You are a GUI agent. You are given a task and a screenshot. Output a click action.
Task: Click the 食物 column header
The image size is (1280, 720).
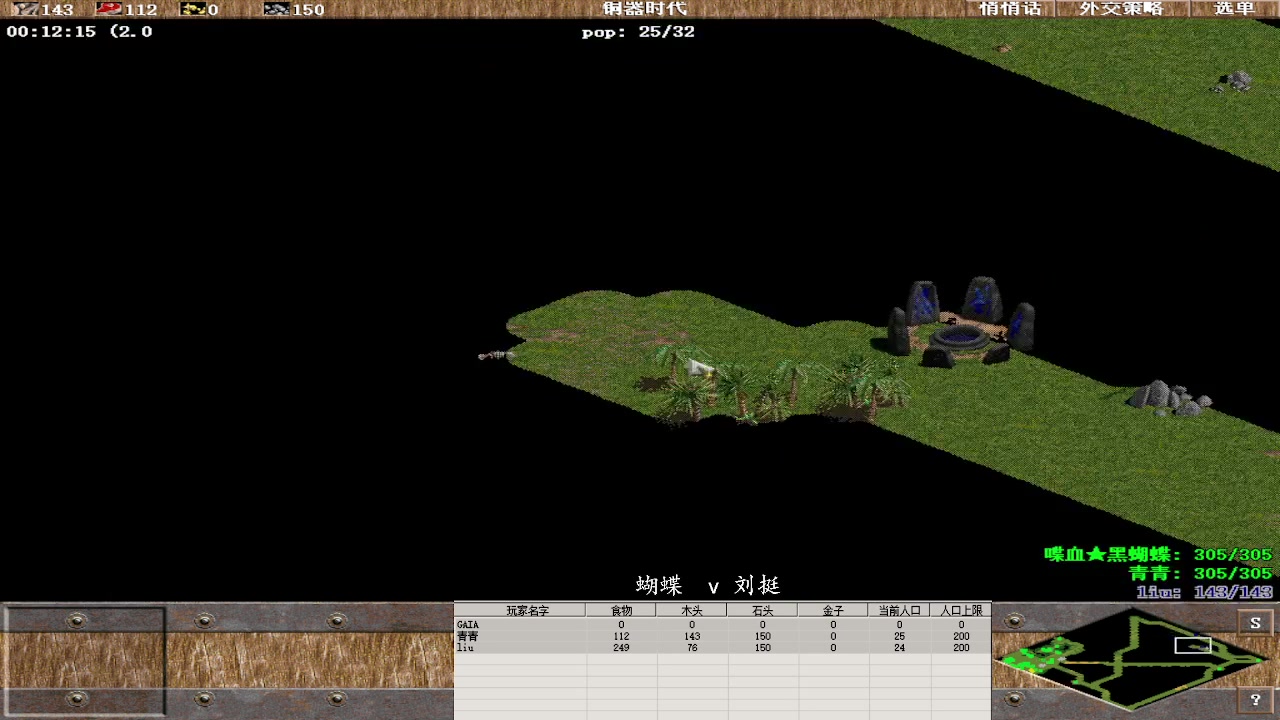621,610
